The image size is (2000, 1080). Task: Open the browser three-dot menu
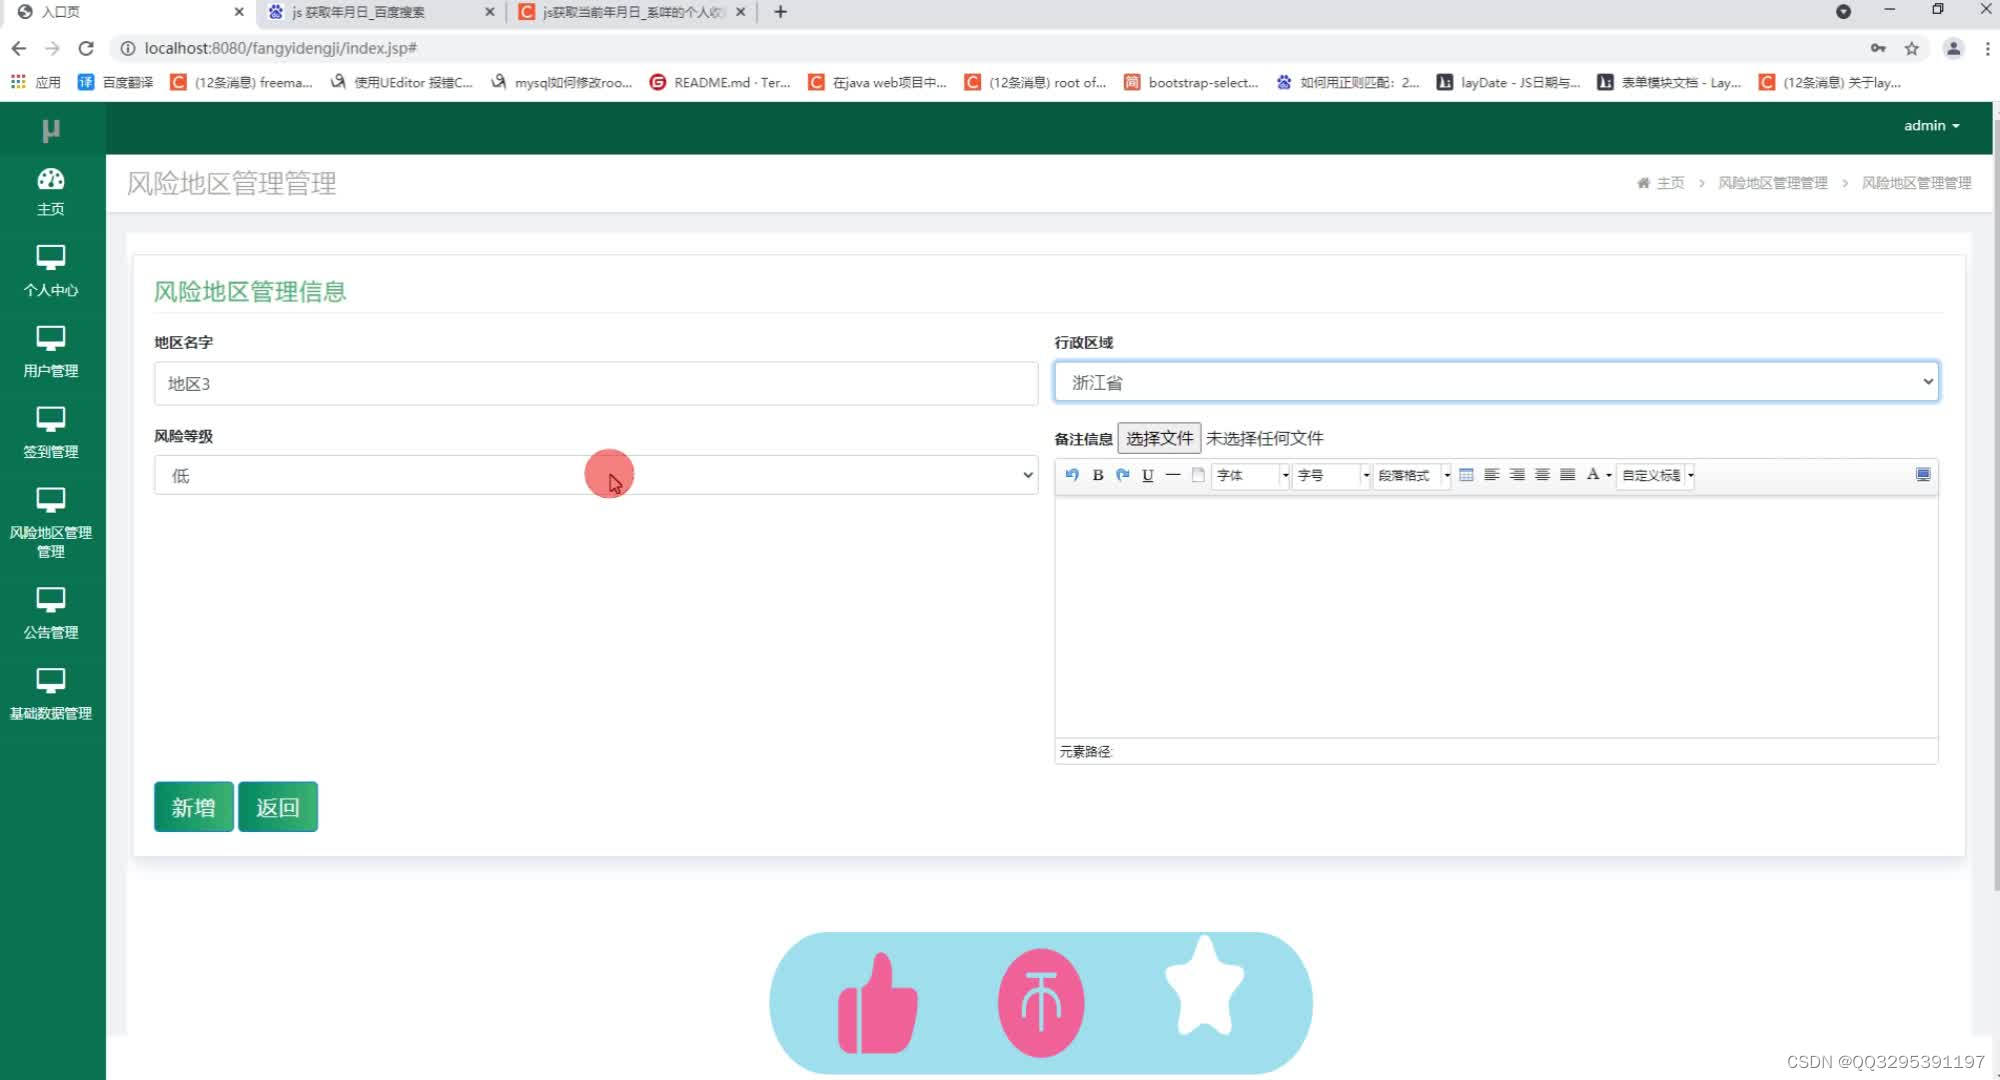coord(1988,48)
